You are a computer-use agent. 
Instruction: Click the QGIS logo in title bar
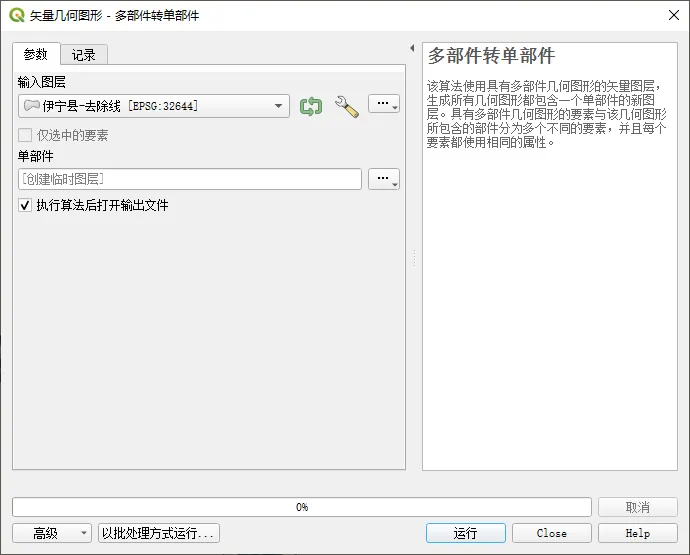pos(16,14)
